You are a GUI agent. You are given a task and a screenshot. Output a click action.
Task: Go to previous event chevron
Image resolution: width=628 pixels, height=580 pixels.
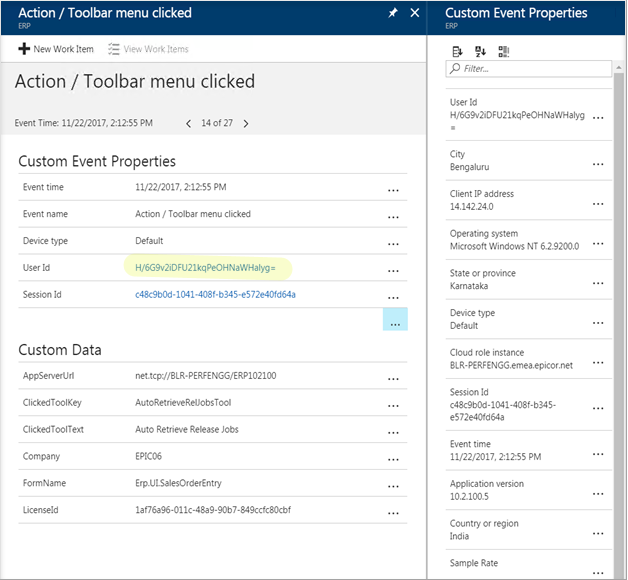[188, 124]
